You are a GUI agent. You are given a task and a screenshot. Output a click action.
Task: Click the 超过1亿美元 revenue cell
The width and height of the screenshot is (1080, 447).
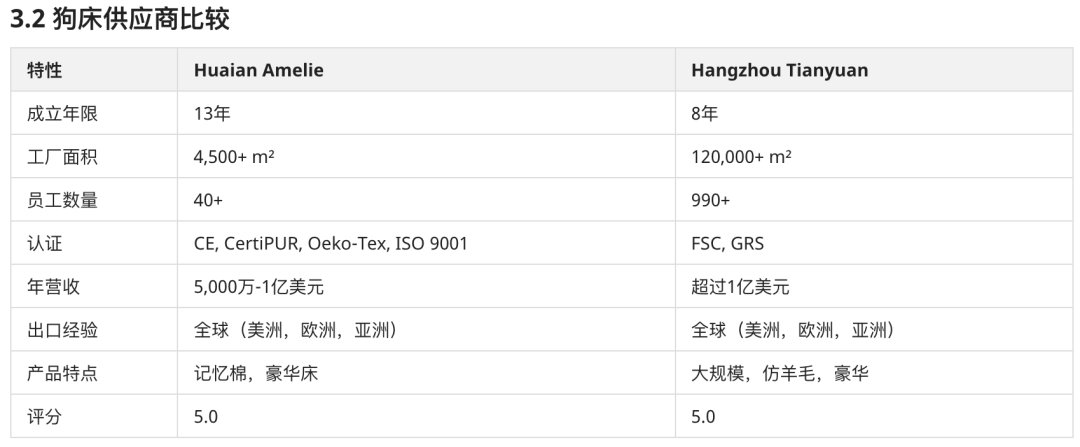pos(874,287)
